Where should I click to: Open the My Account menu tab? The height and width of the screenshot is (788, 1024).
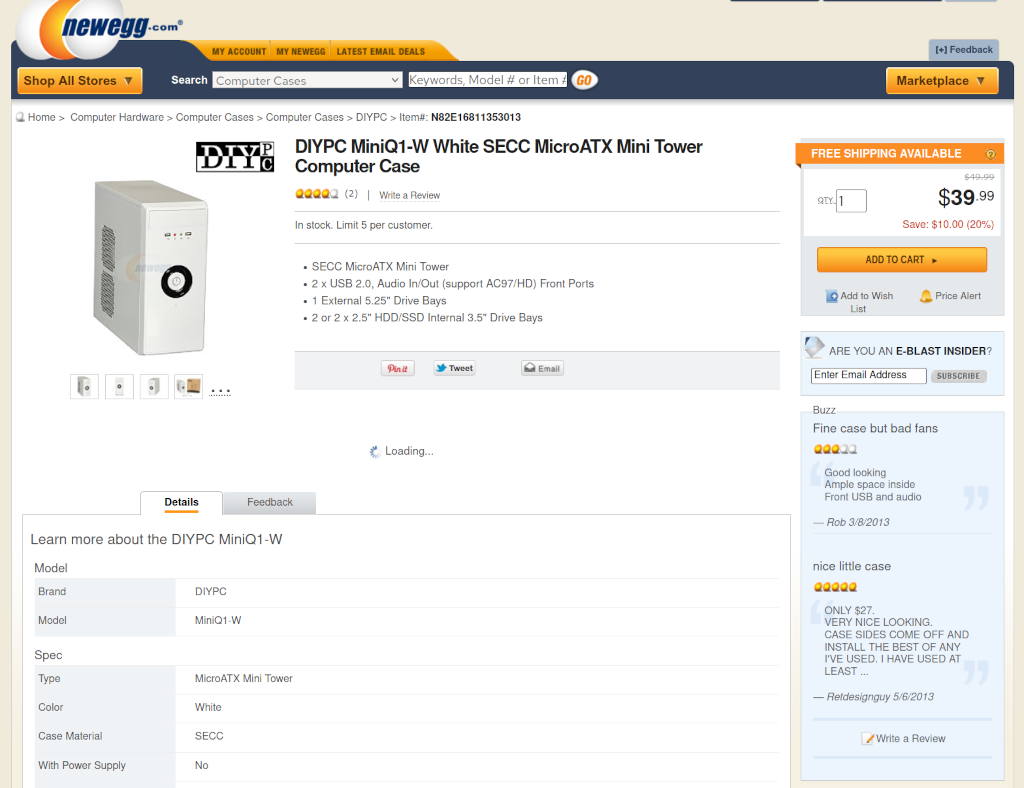pos(239,51)
